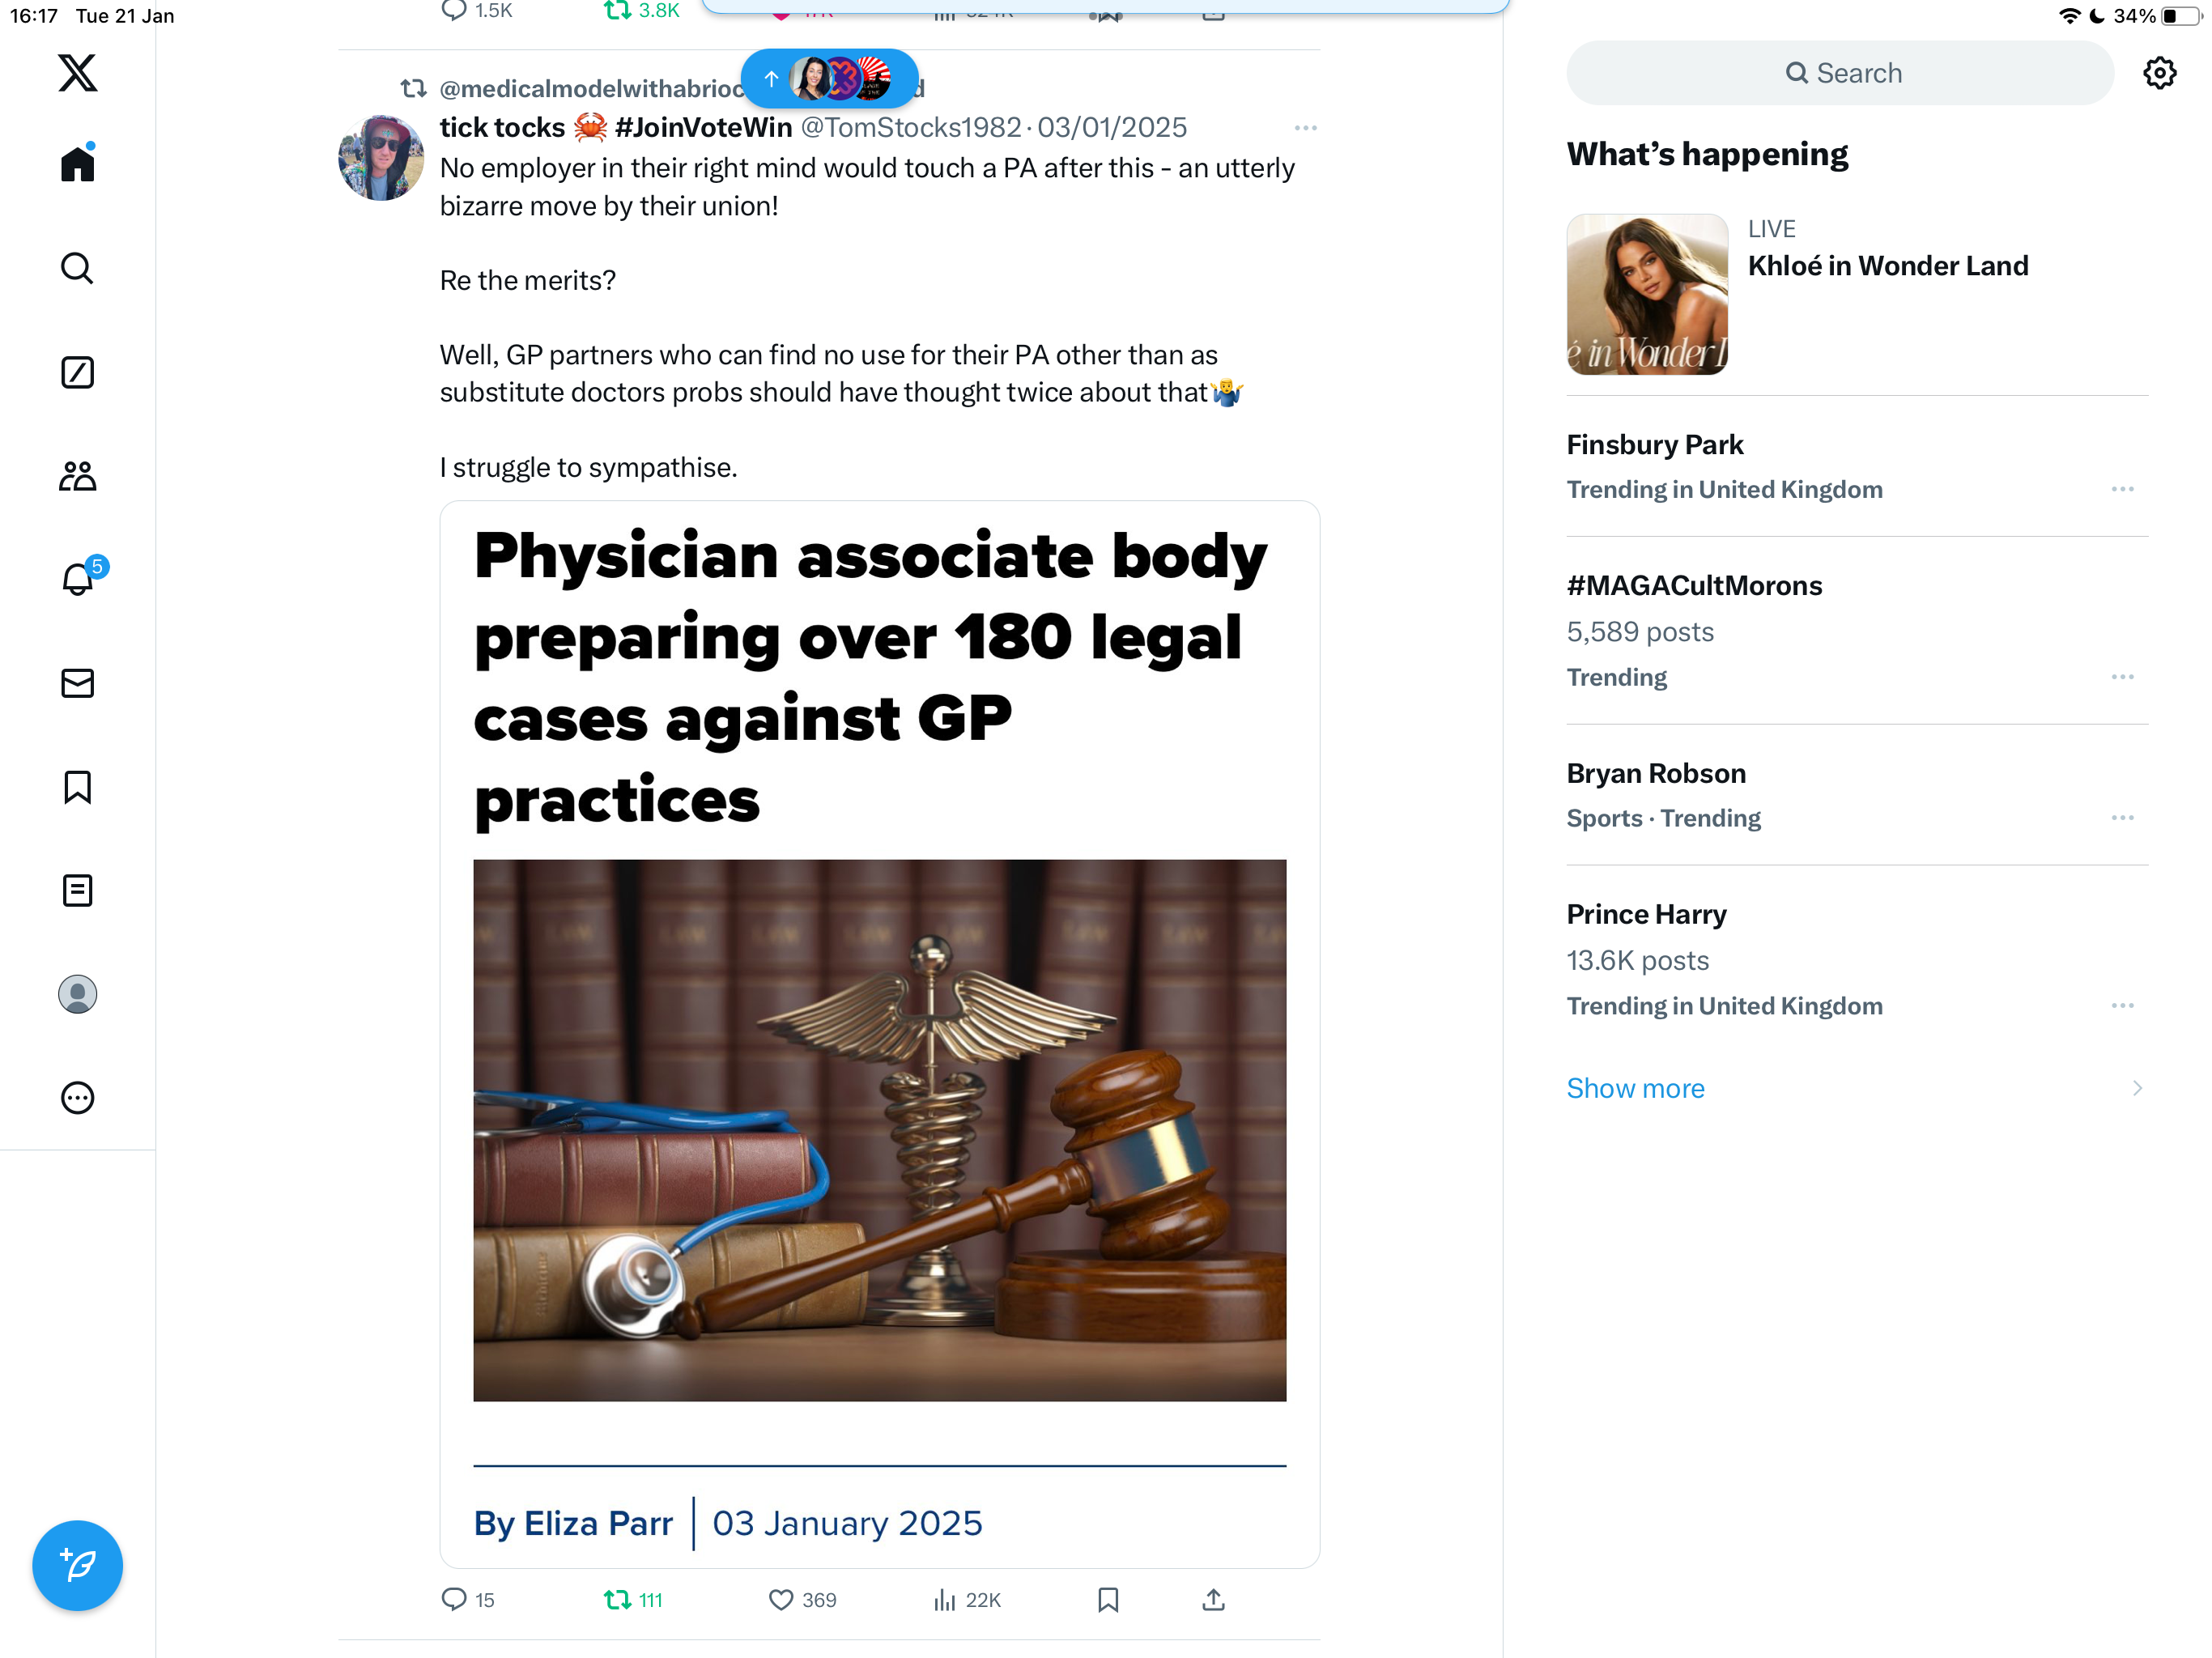Open Messages envelope icon in sidebar
Viewport: 2212px width, 1658px height.
(x=77, y=683)
